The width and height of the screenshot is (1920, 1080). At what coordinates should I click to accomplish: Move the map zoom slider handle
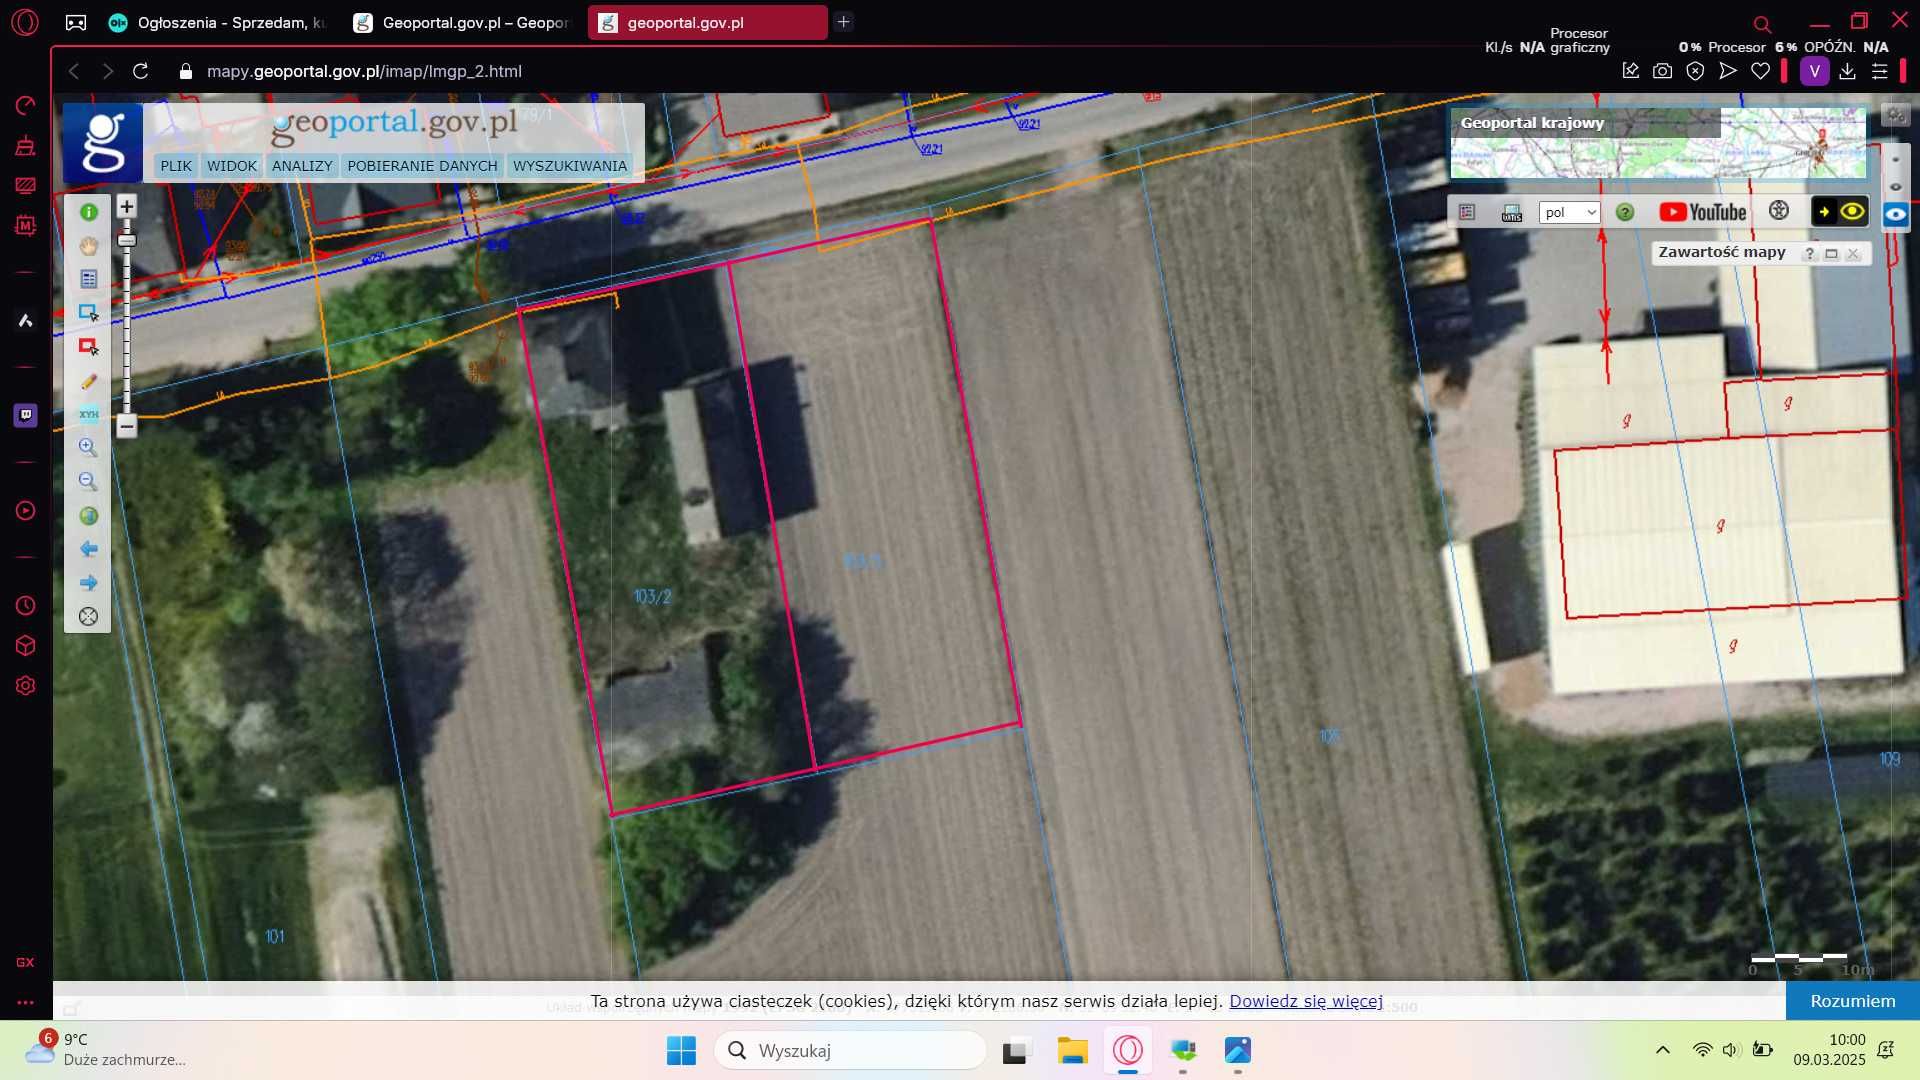(126, 240)
